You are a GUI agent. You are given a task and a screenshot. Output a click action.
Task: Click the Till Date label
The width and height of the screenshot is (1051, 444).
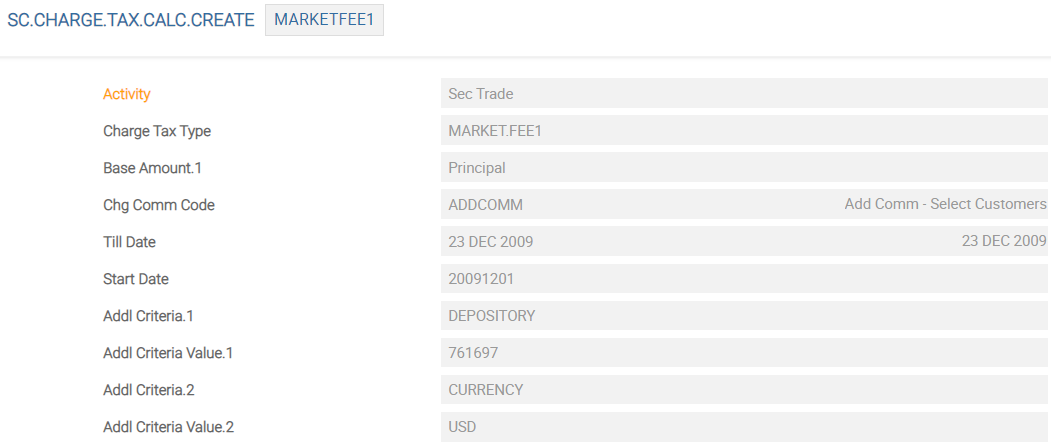[130, 242]
